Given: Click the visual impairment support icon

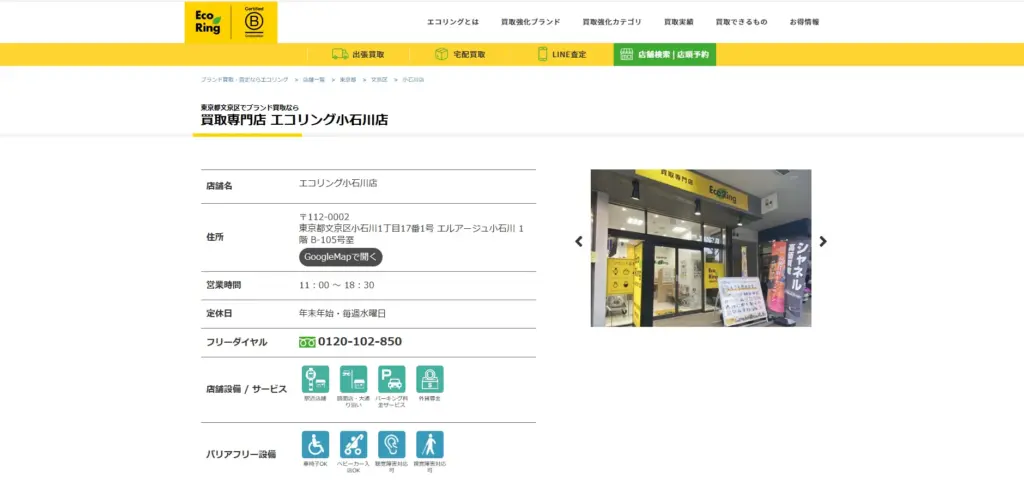Looking at the screenshot, I should pyautogui.click(x=430, y=444).
